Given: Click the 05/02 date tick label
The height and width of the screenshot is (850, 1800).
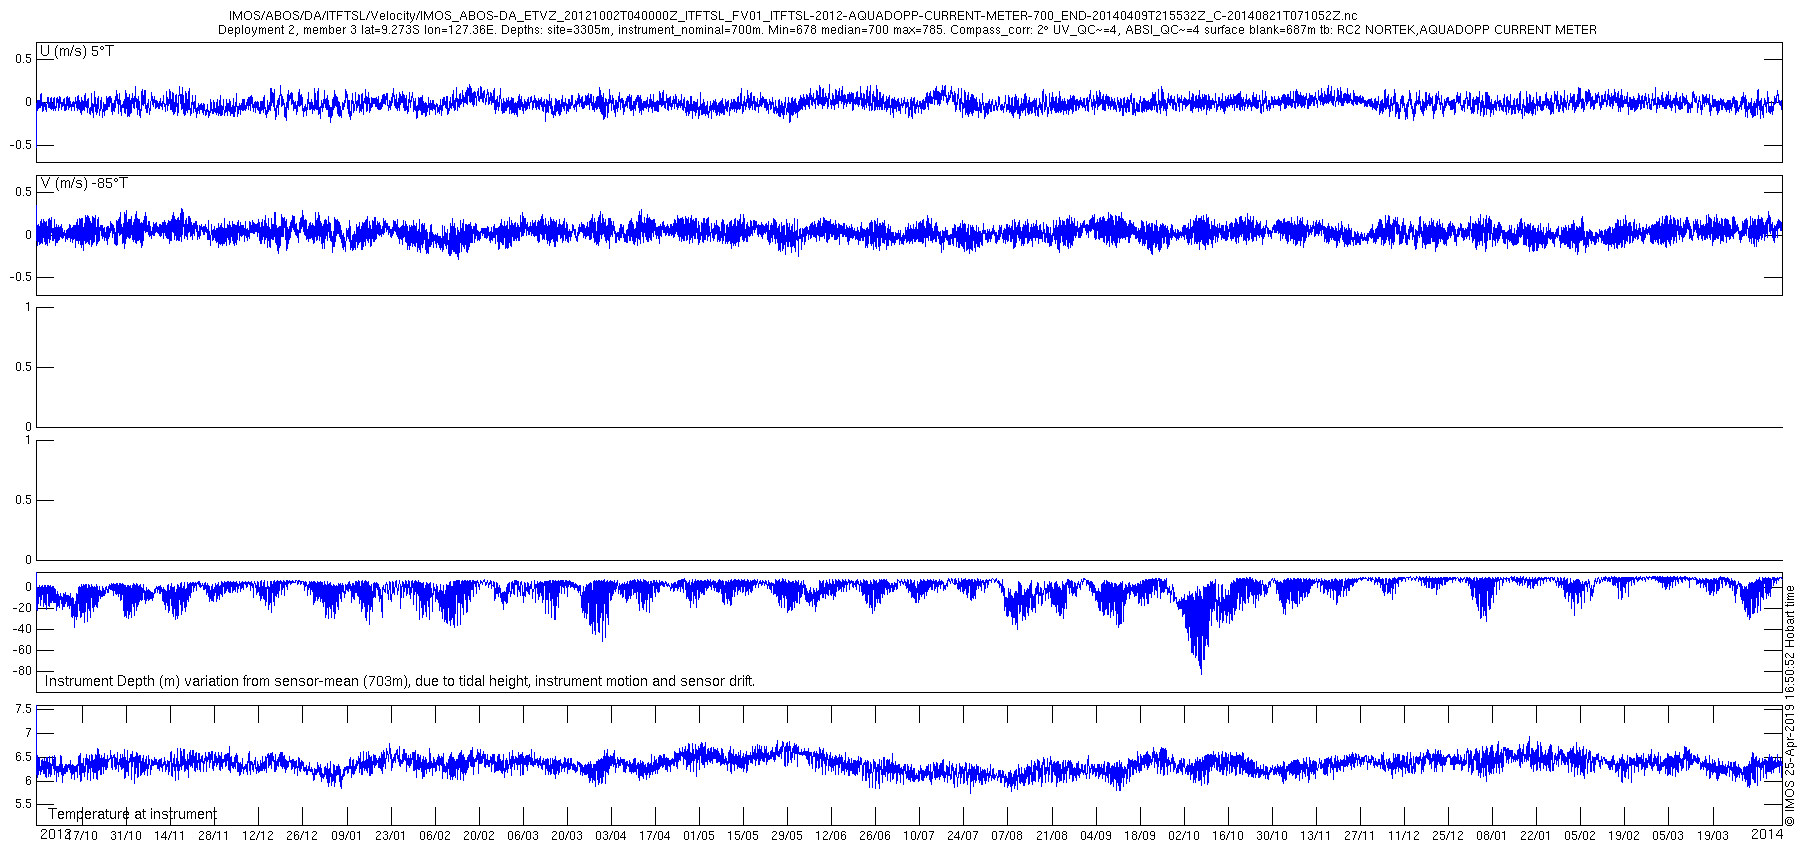Looking at the screenshot, I should click(1579, 836).
